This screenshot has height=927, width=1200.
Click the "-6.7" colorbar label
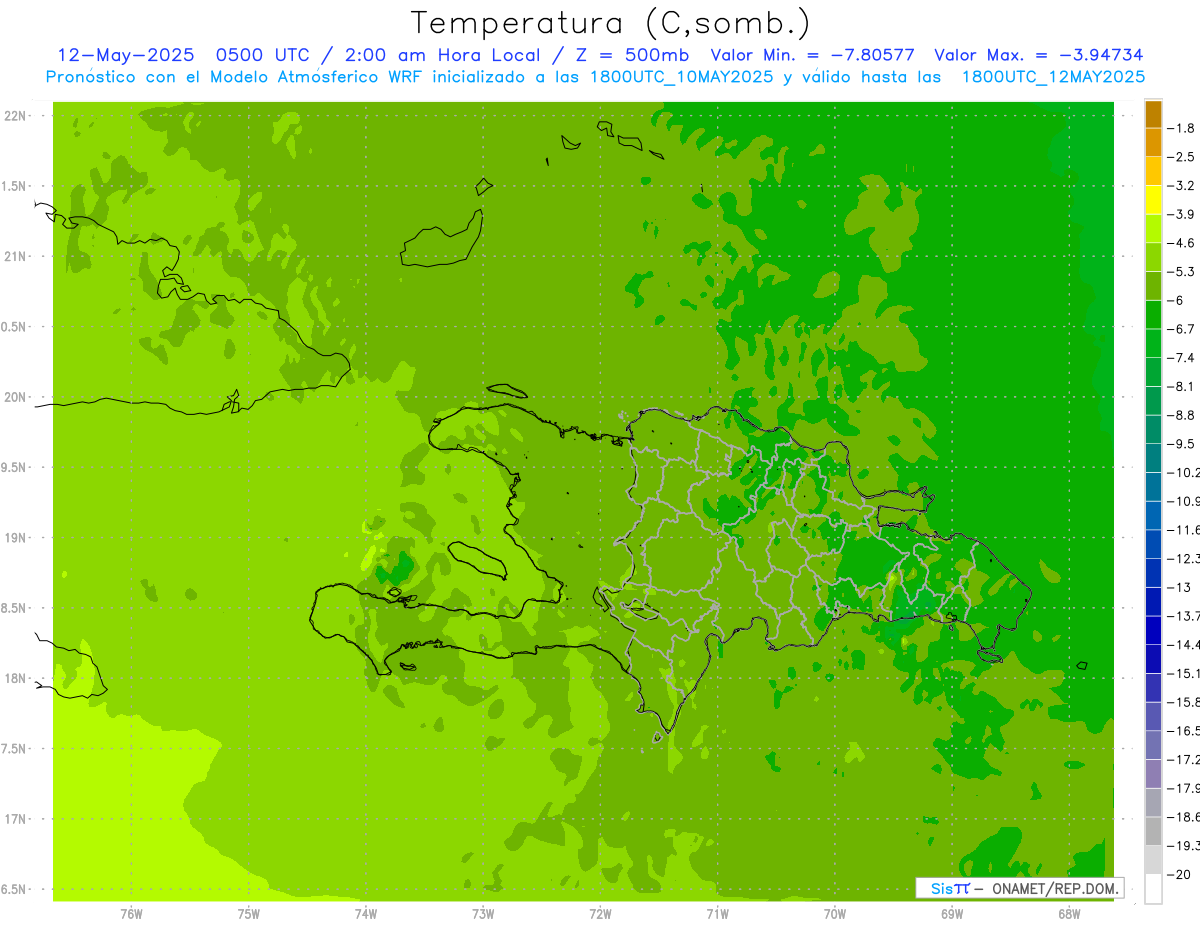point(1183,329)
